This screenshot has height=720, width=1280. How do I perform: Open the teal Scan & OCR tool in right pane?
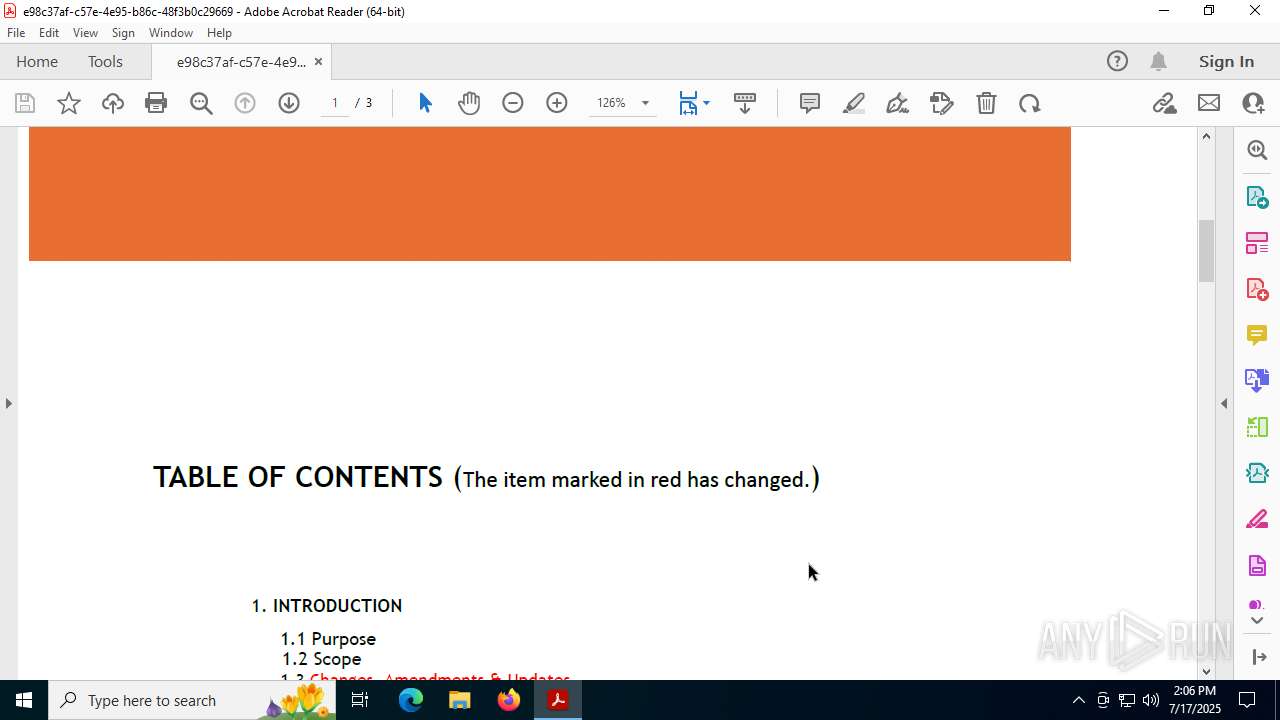click(1257, 473)
